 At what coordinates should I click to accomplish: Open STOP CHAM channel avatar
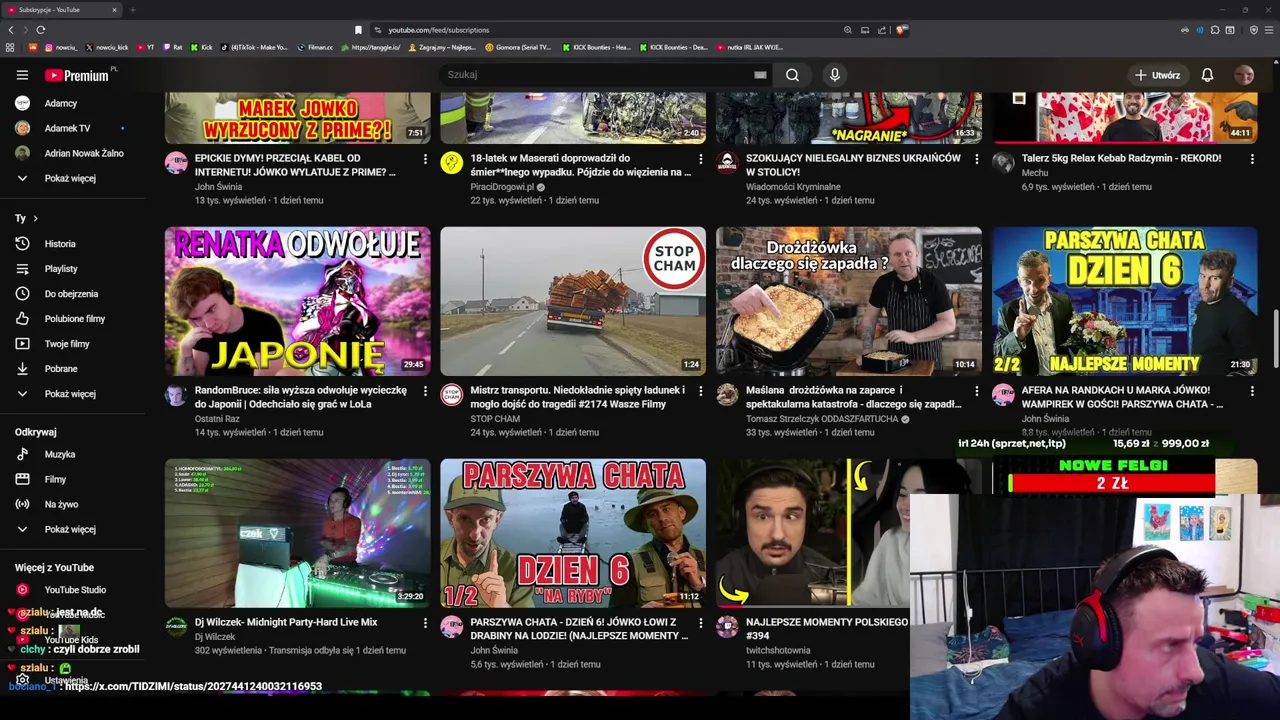451,395
